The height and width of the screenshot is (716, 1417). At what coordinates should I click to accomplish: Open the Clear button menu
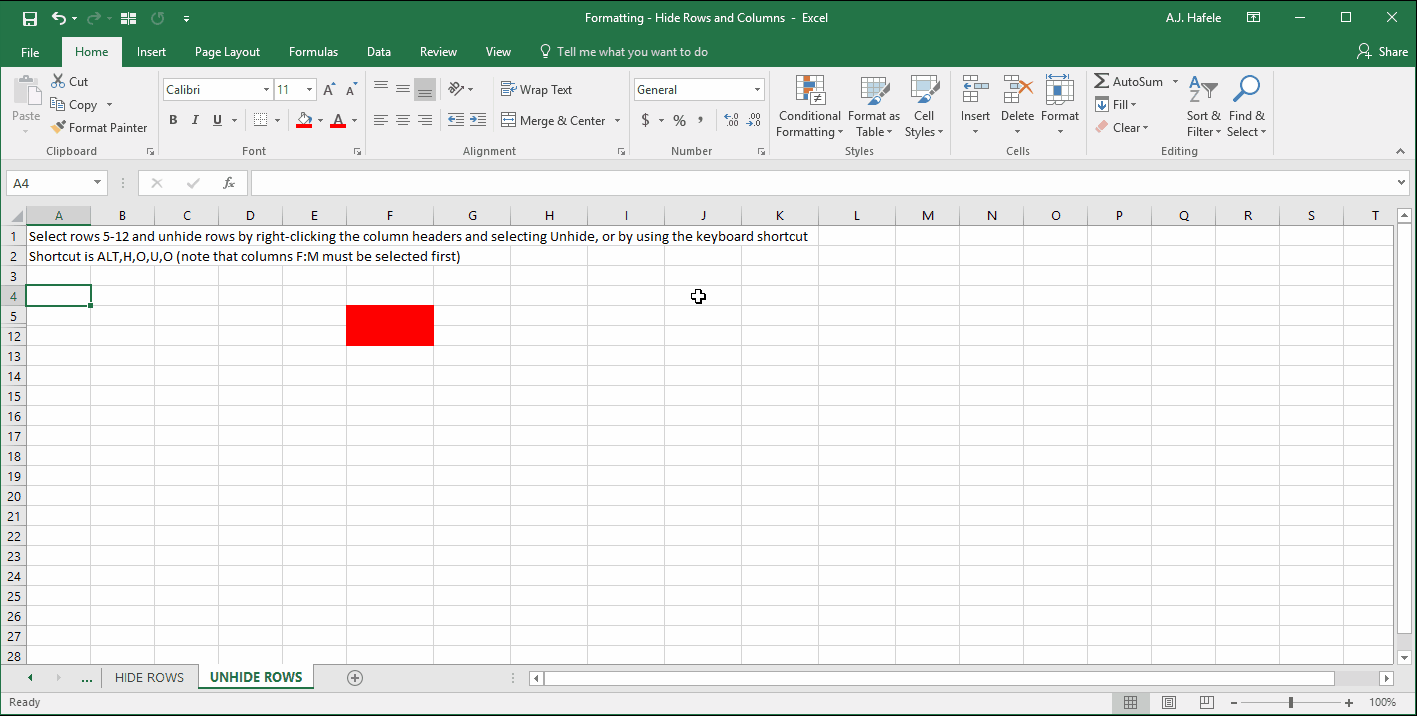(1121, 128)
